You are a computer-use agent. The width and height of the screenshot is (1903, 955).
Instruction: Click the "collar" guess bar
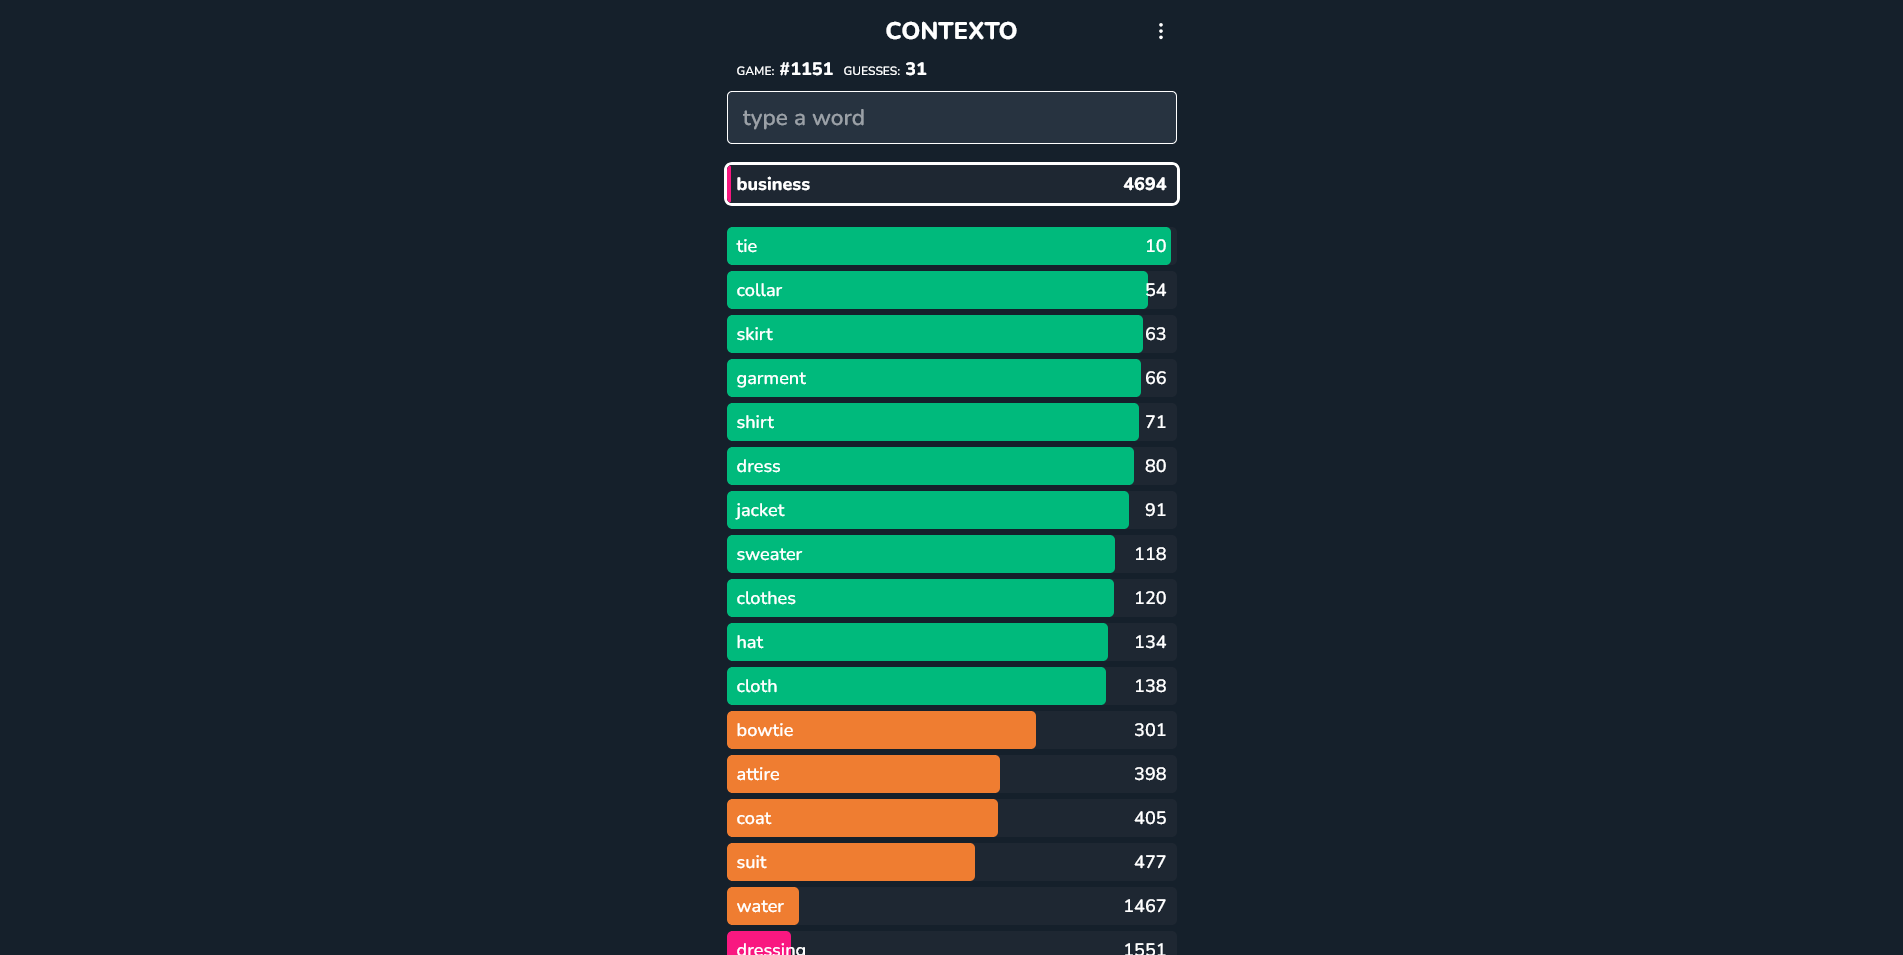click(937, 290)
